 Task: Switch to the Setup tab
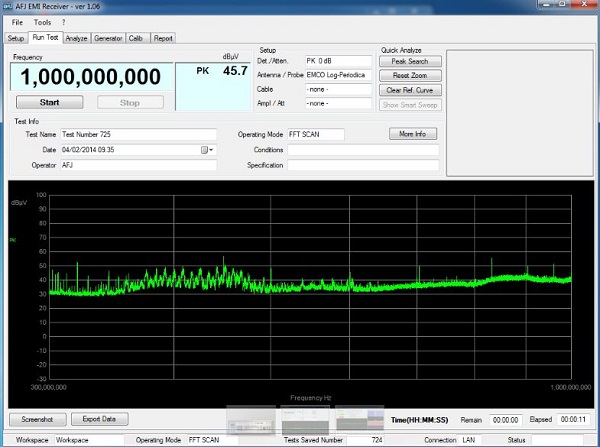pos(16,38)
